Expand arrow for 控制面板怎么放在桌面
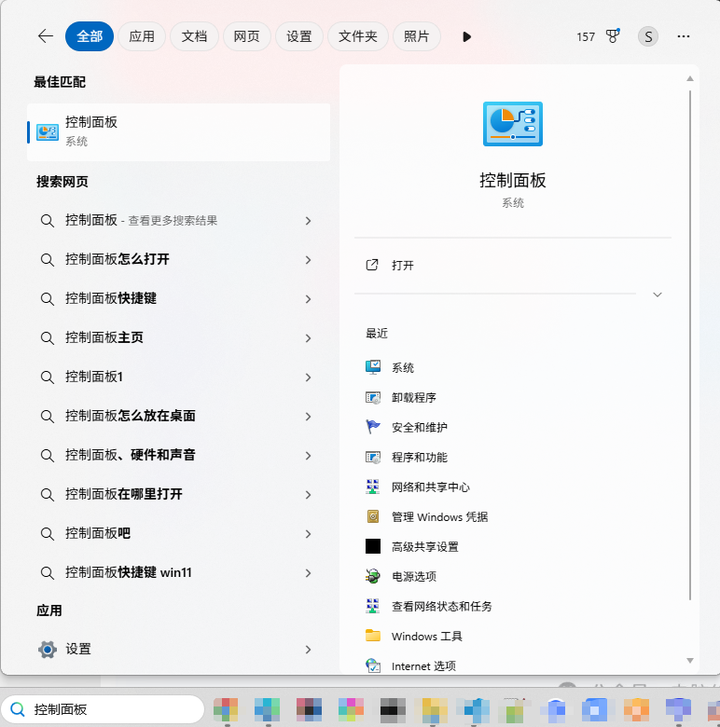Screen dimensions: 720x727 [x=308, y=416]
